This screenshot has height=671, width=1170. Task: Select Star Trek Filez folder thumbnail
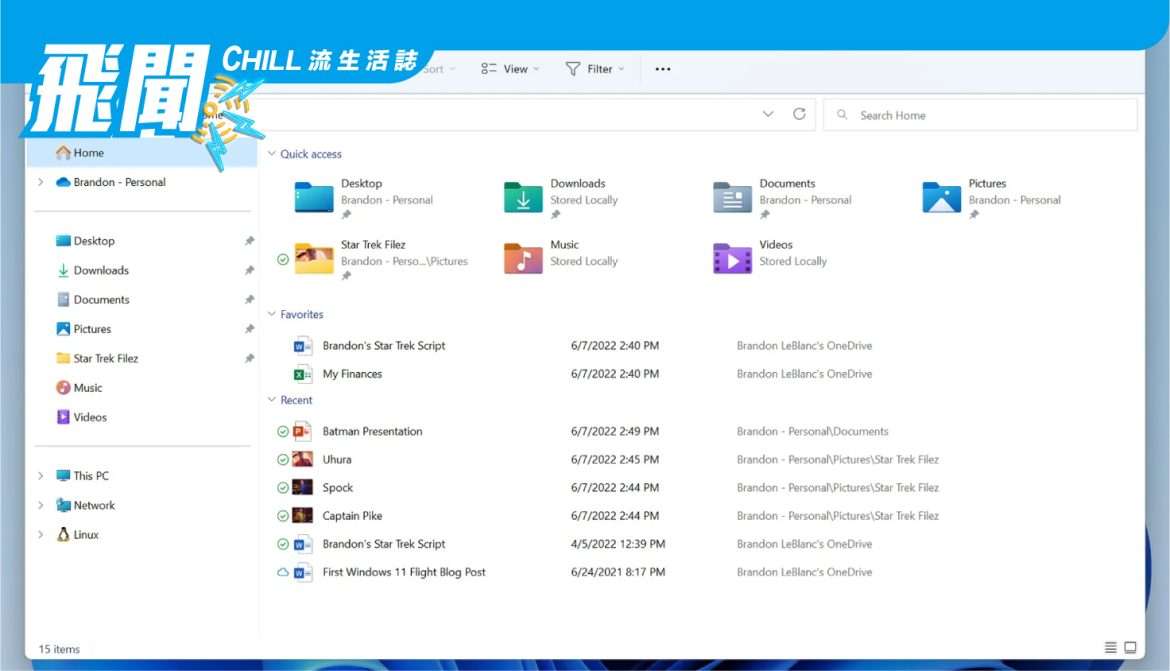tap(313, 258)
